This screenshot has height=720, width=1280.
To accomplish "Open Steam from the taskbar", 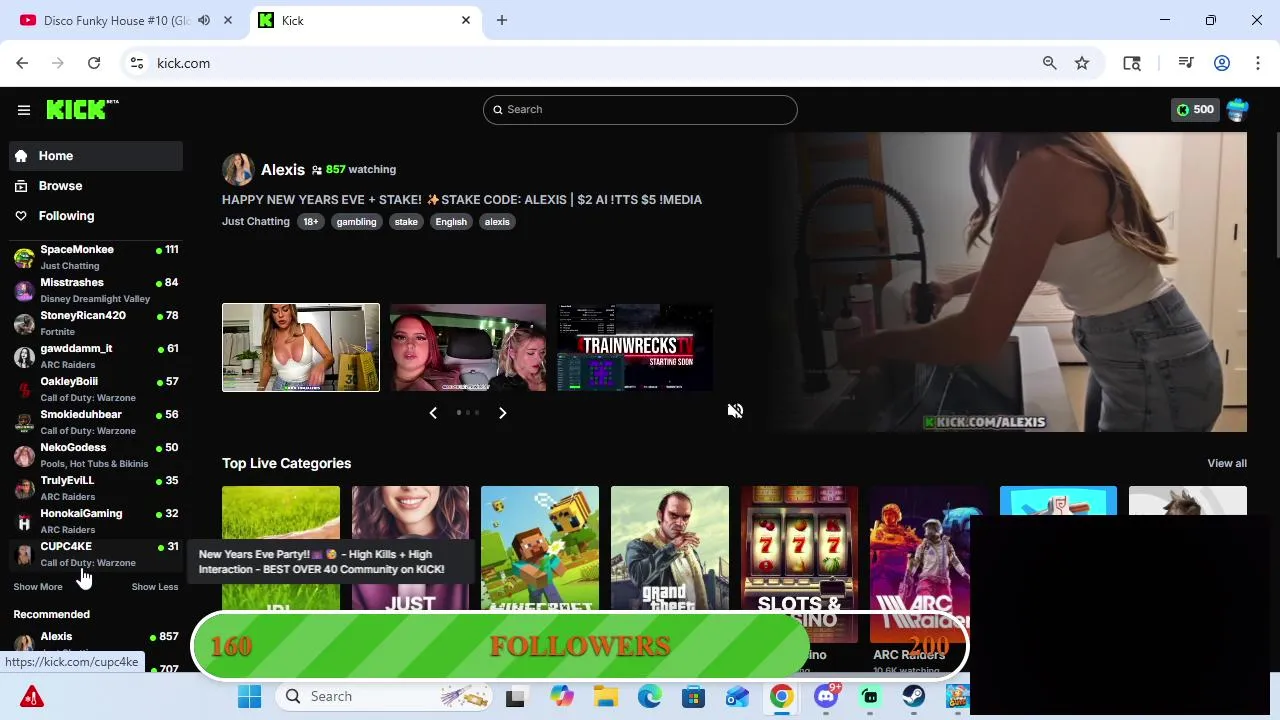I will (914, 697).
